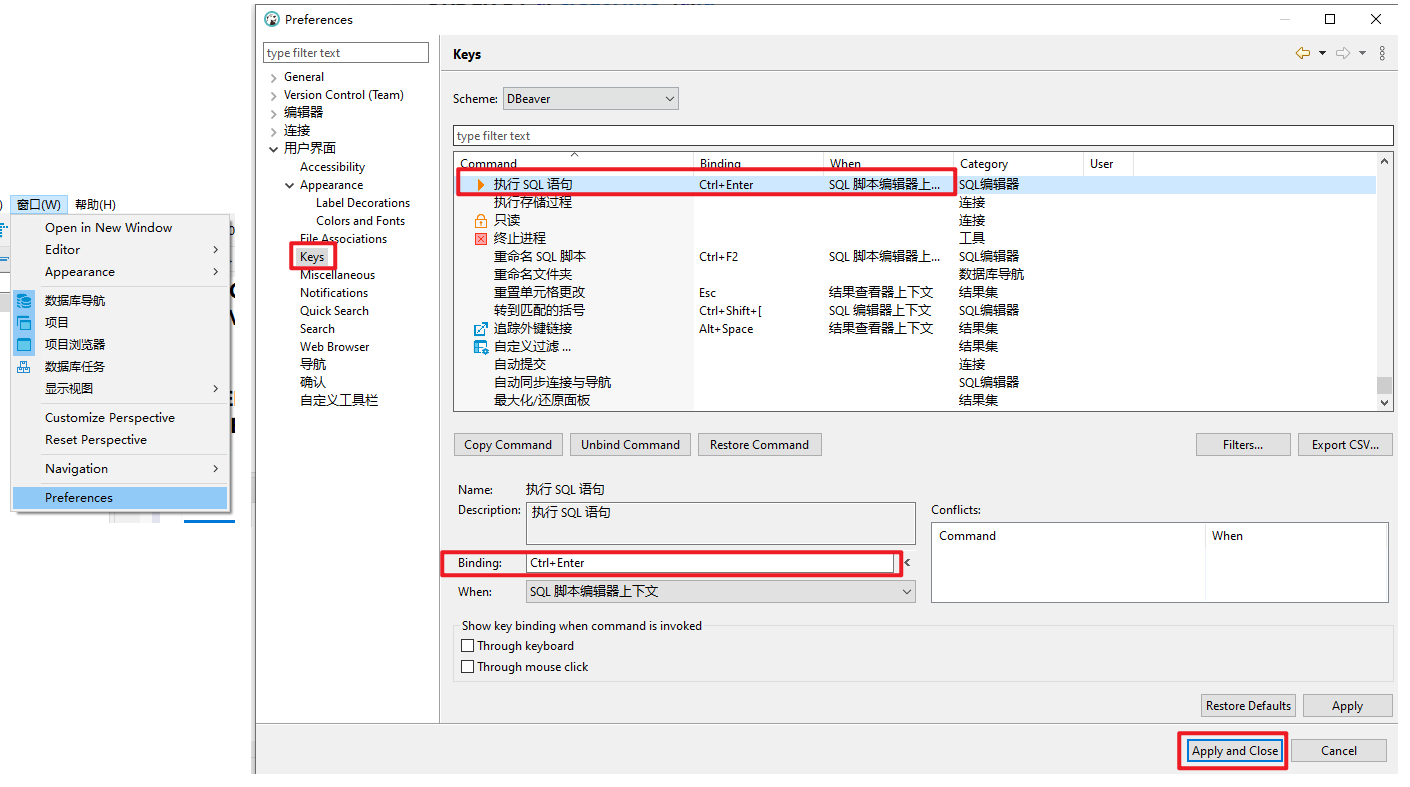Click Apply and Close

pos(1234,751)
